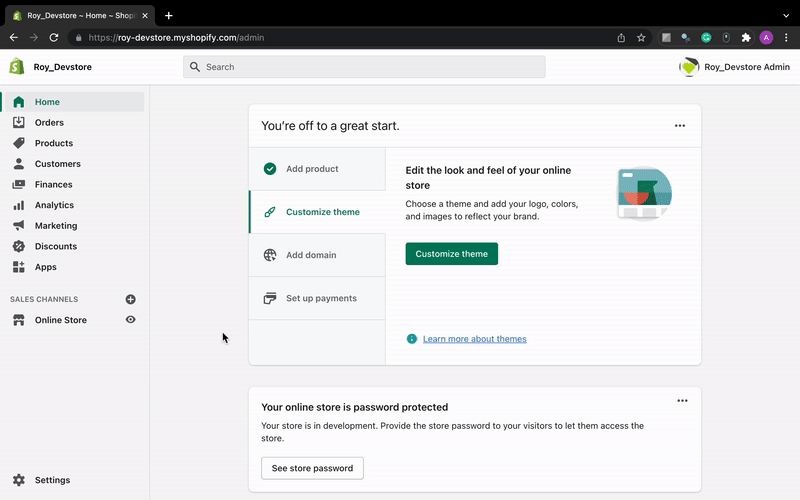This screenshot has width=800, height=500.
Task: Open Discounts section
Action: pyautogui.click(x=56, y=246)
